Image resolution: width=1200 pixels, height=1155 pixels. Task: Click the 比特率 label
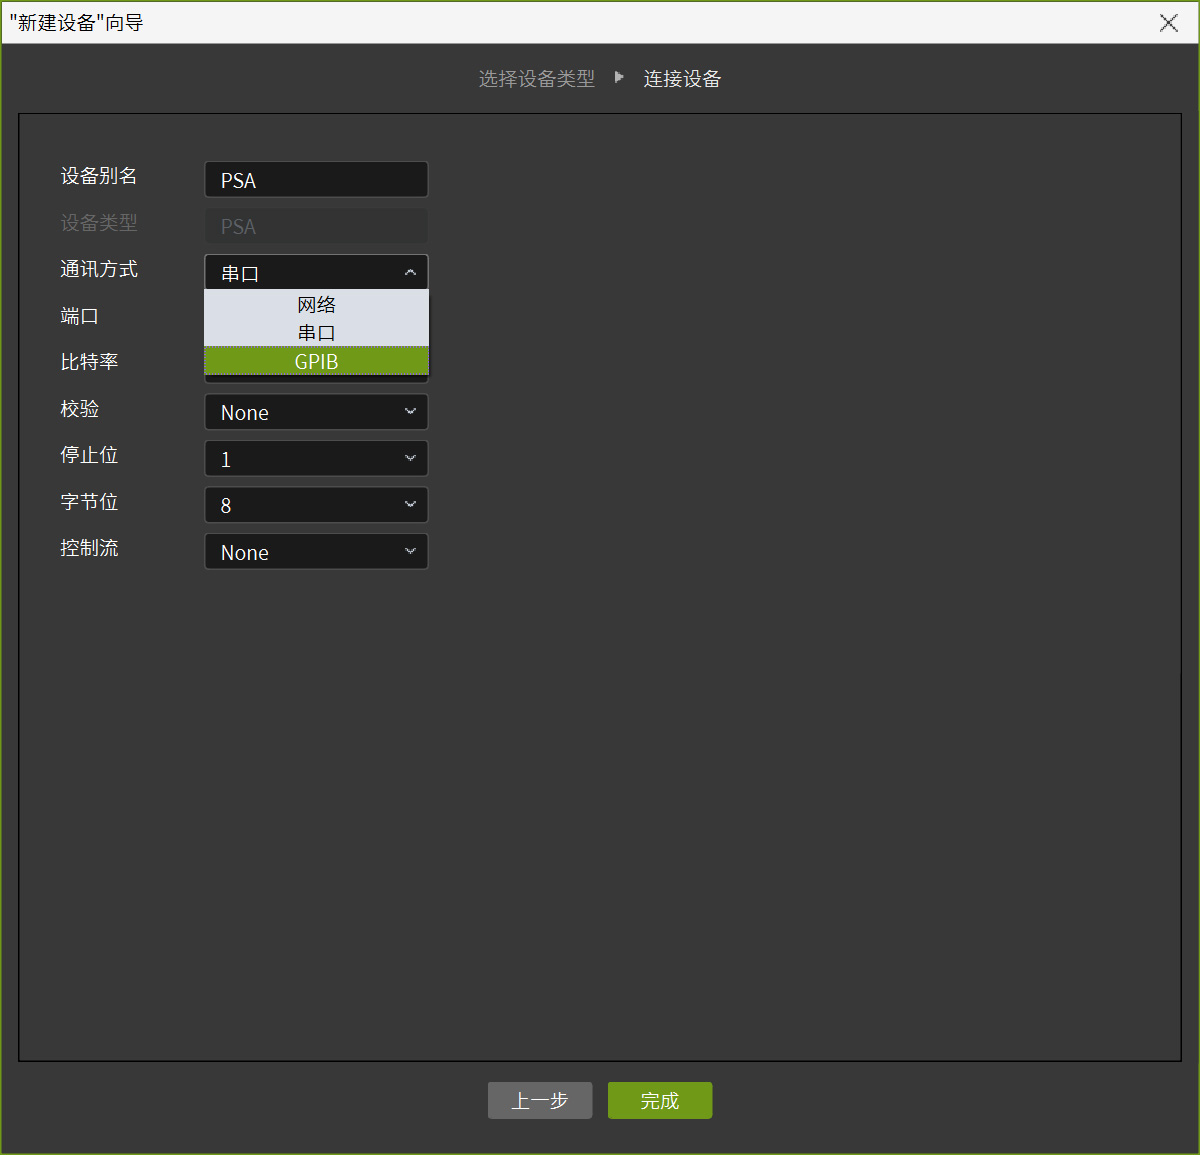89,362
